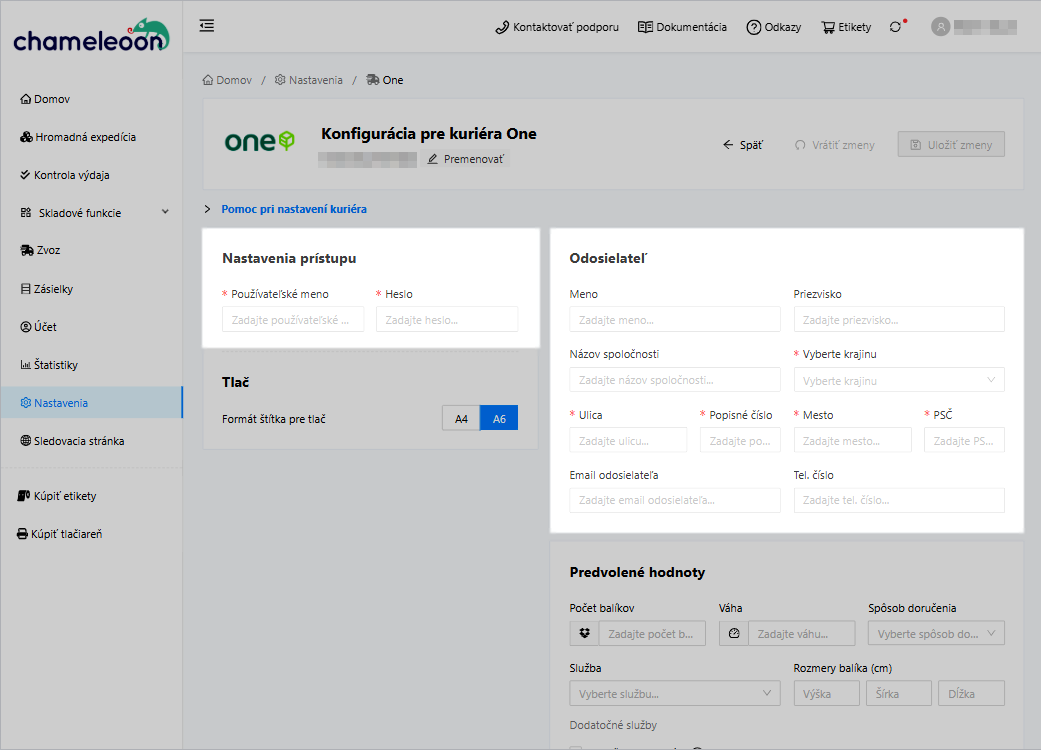This screenshot has height=750, width=1041.
Task: Open the Vyberte službu dropdown
Action: [x=675, y=694]
